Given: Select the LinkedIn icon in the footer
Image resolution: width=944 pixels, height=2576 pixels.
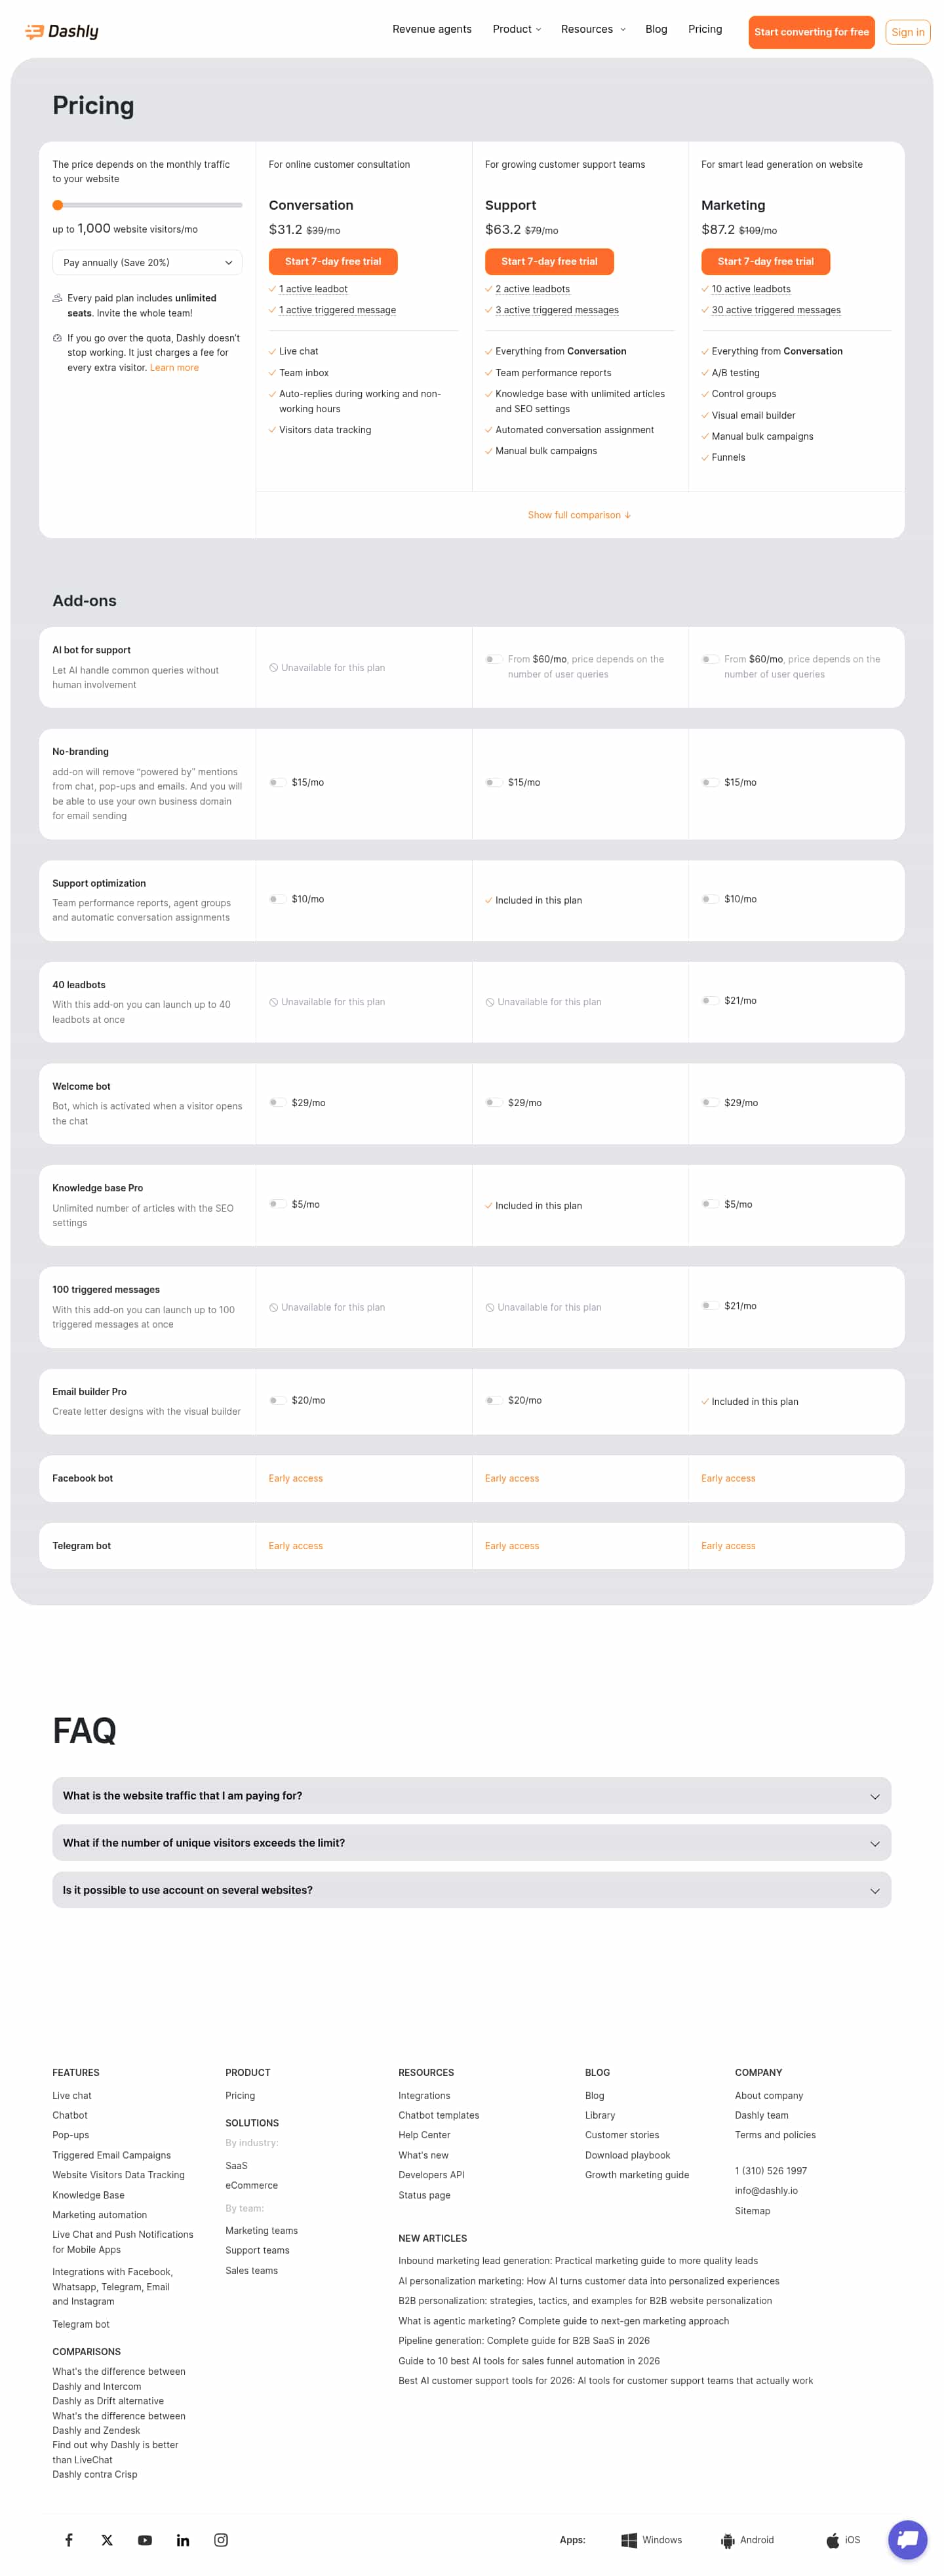Looking at the screenshot, I should 182,2539.
